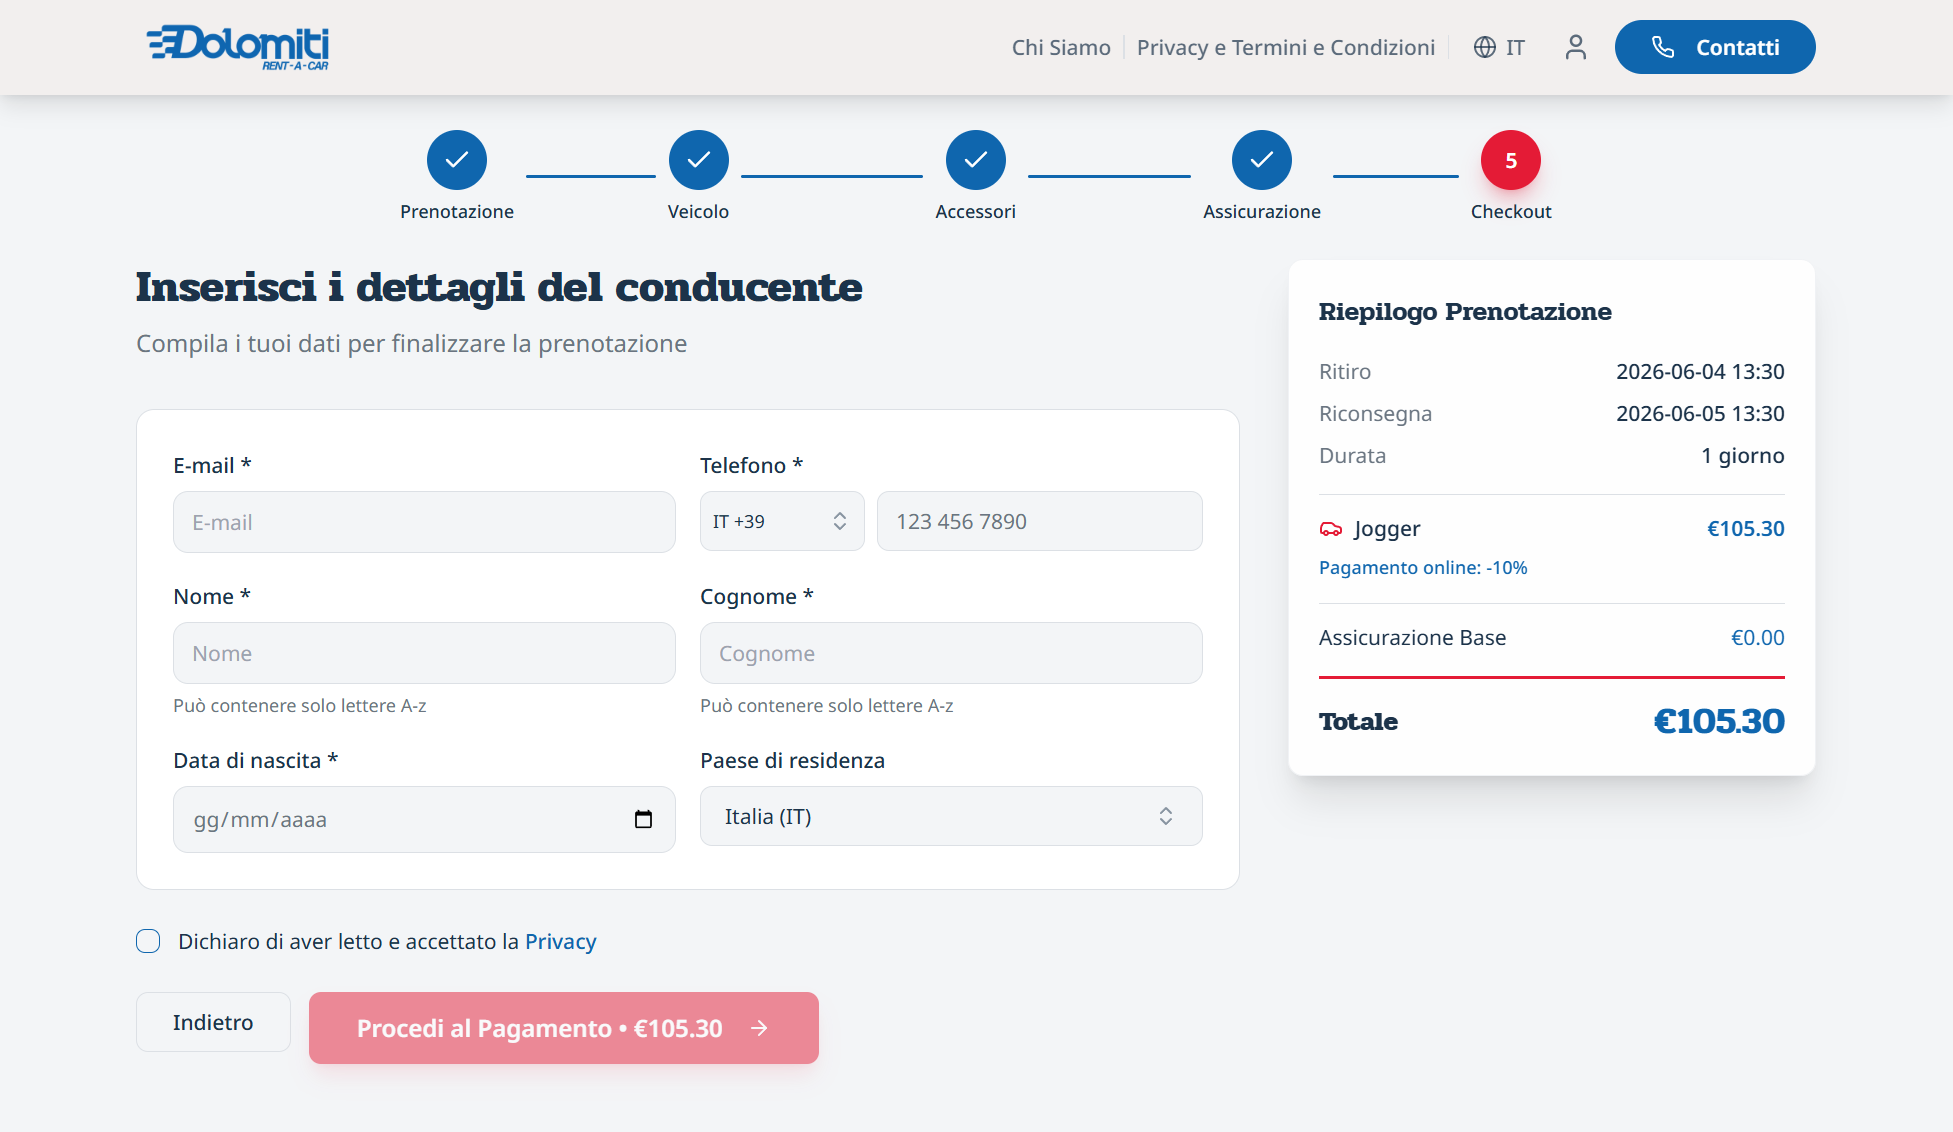Viewport: 1953px width, 1132px height.
Task: Accept the Privacy declaration checkbox
Action: pyautogui.click(x=148, y=941)
